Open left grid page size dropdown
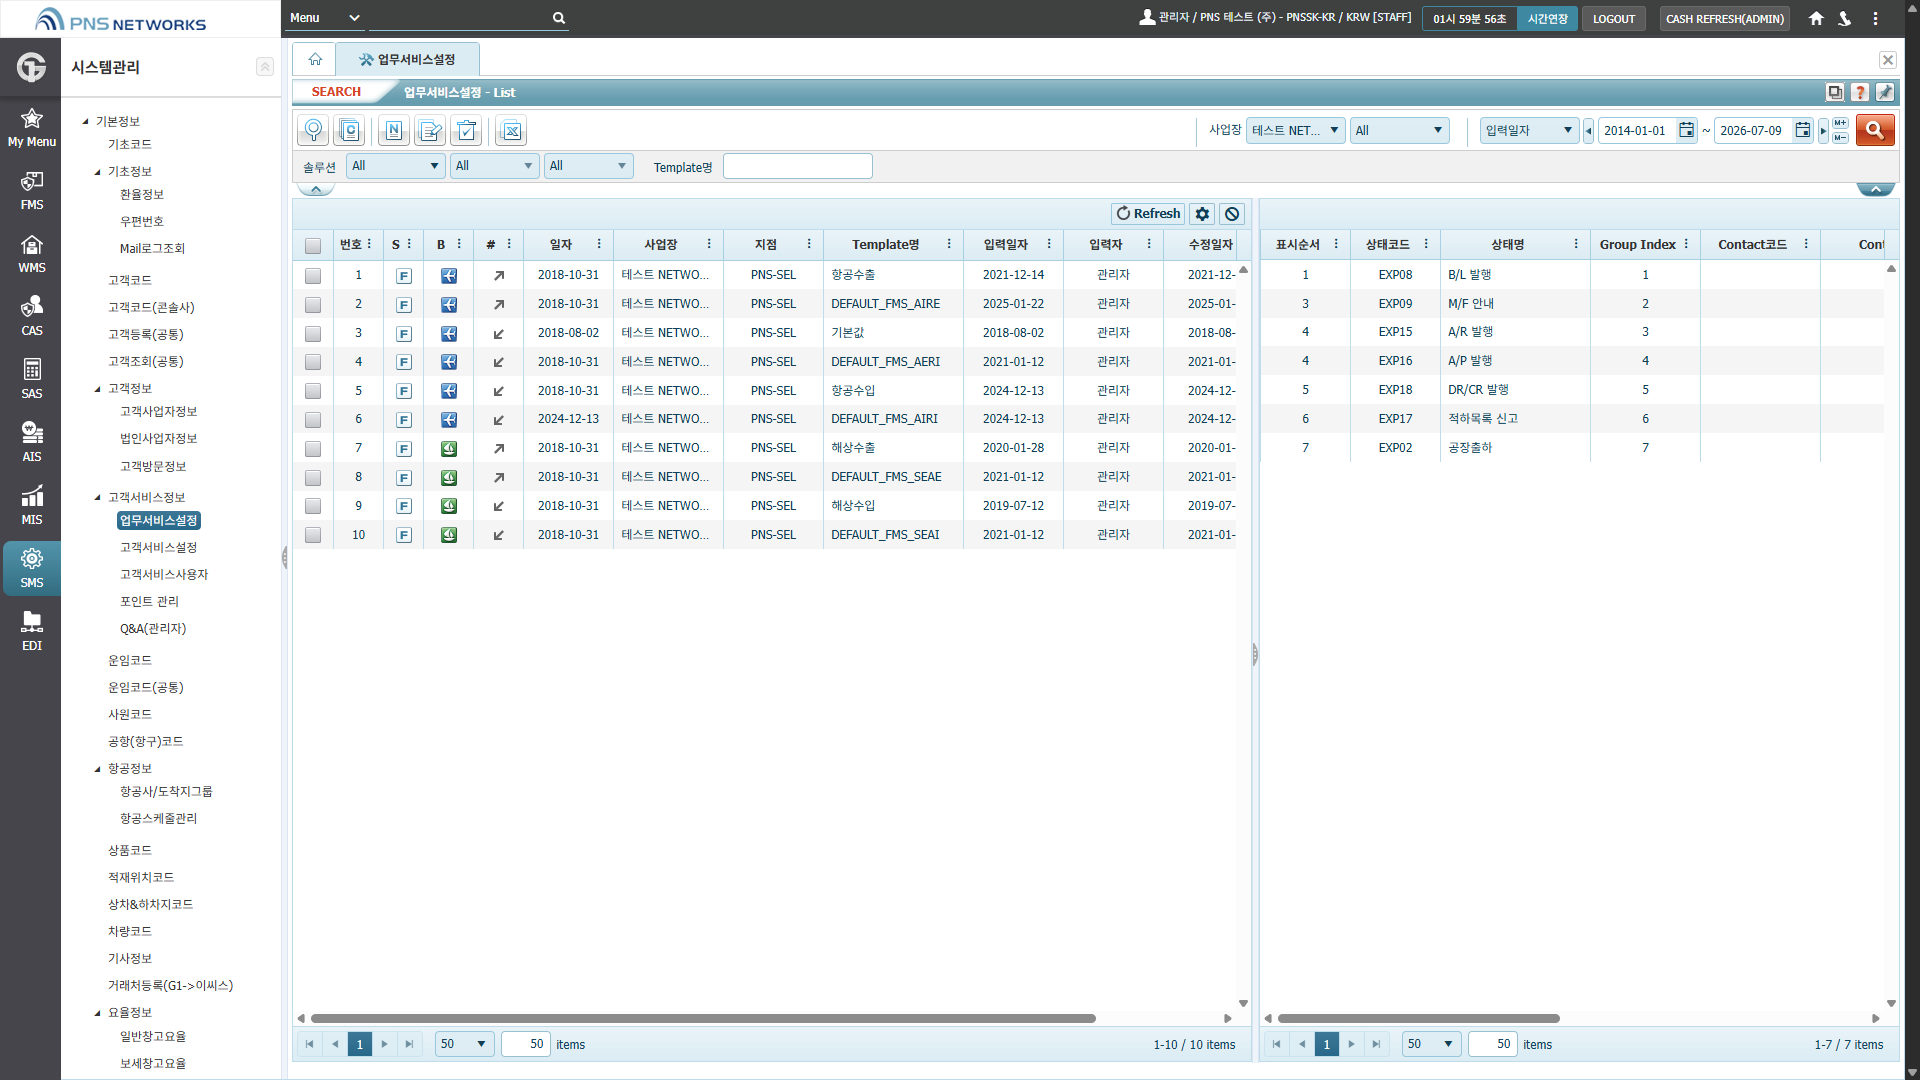Image resolution: width=1920 pixels, height=1080 pixels. 464,1044
